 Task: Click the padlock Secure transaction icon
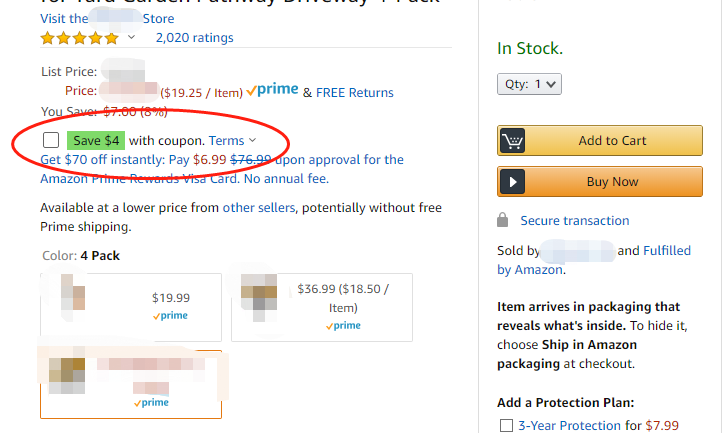[x=503, y=221]
